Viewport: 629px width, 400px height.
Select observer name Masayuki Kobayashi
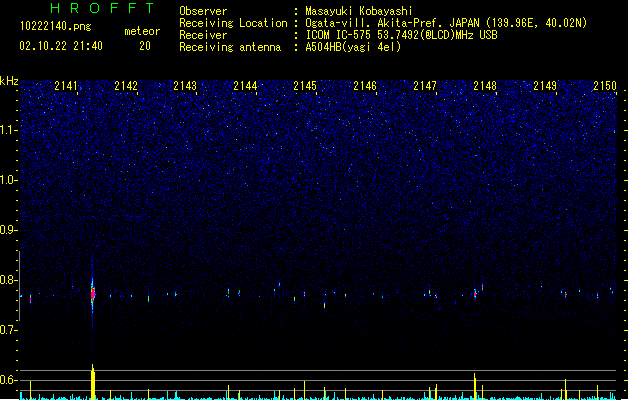359,11
